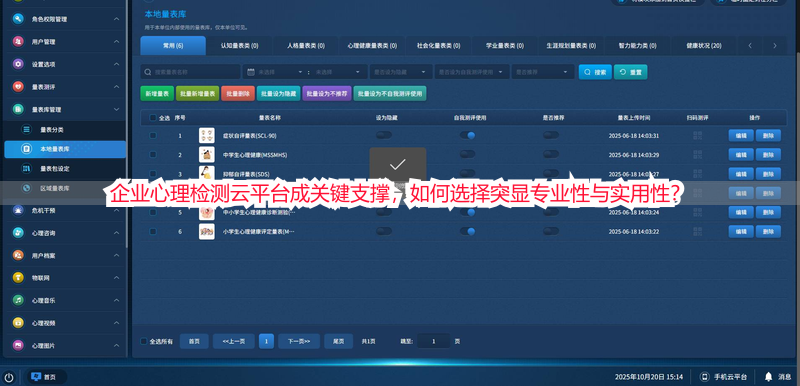Toggle 是否推荐 for 中学生心理健康(MSSMHS)
800x386 pixels.
point(551,154)
